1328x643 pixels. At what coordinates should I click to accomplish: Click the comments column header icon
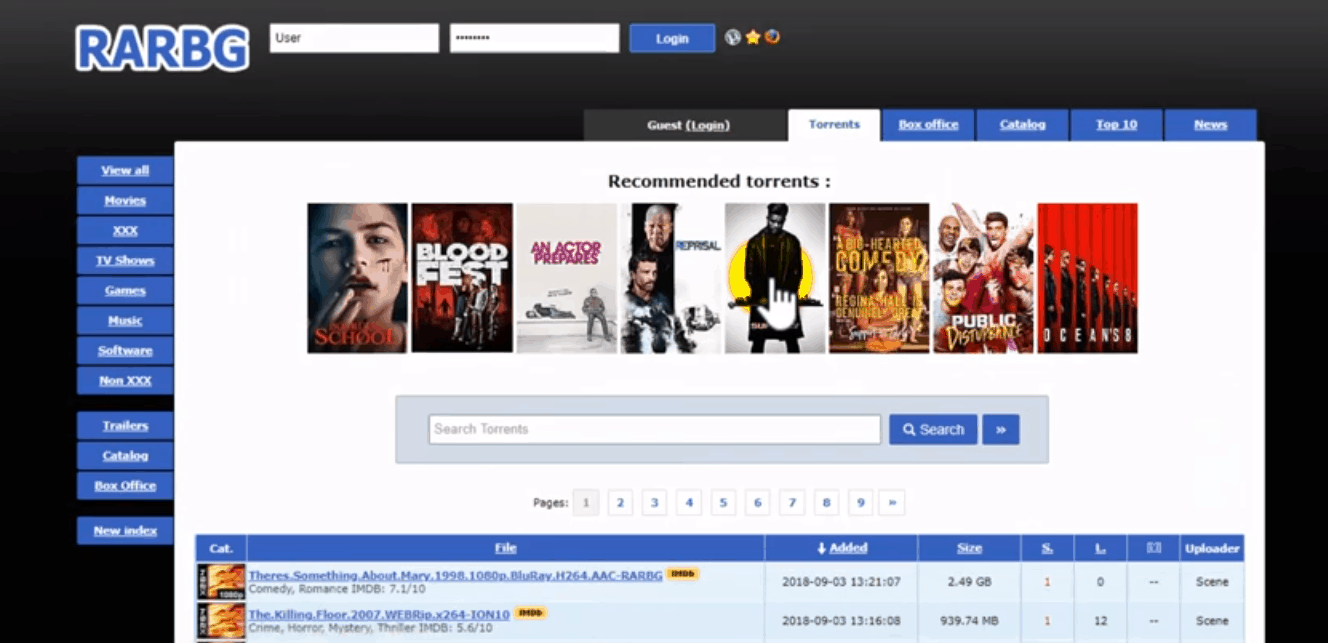[x=1153, y=548]
